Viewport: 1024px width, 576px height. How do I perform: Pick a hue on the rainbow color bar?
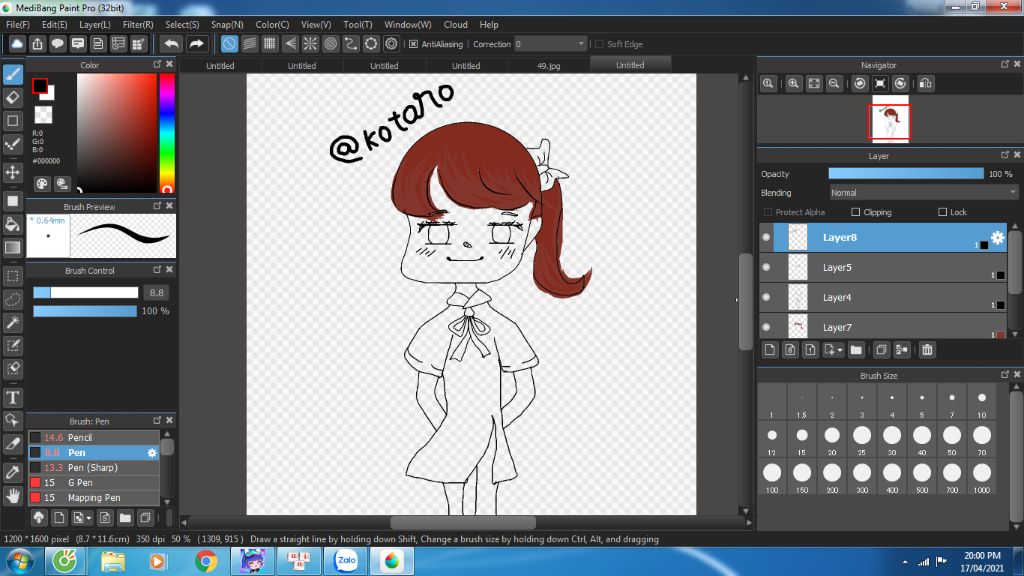click(x=167, y=133)
